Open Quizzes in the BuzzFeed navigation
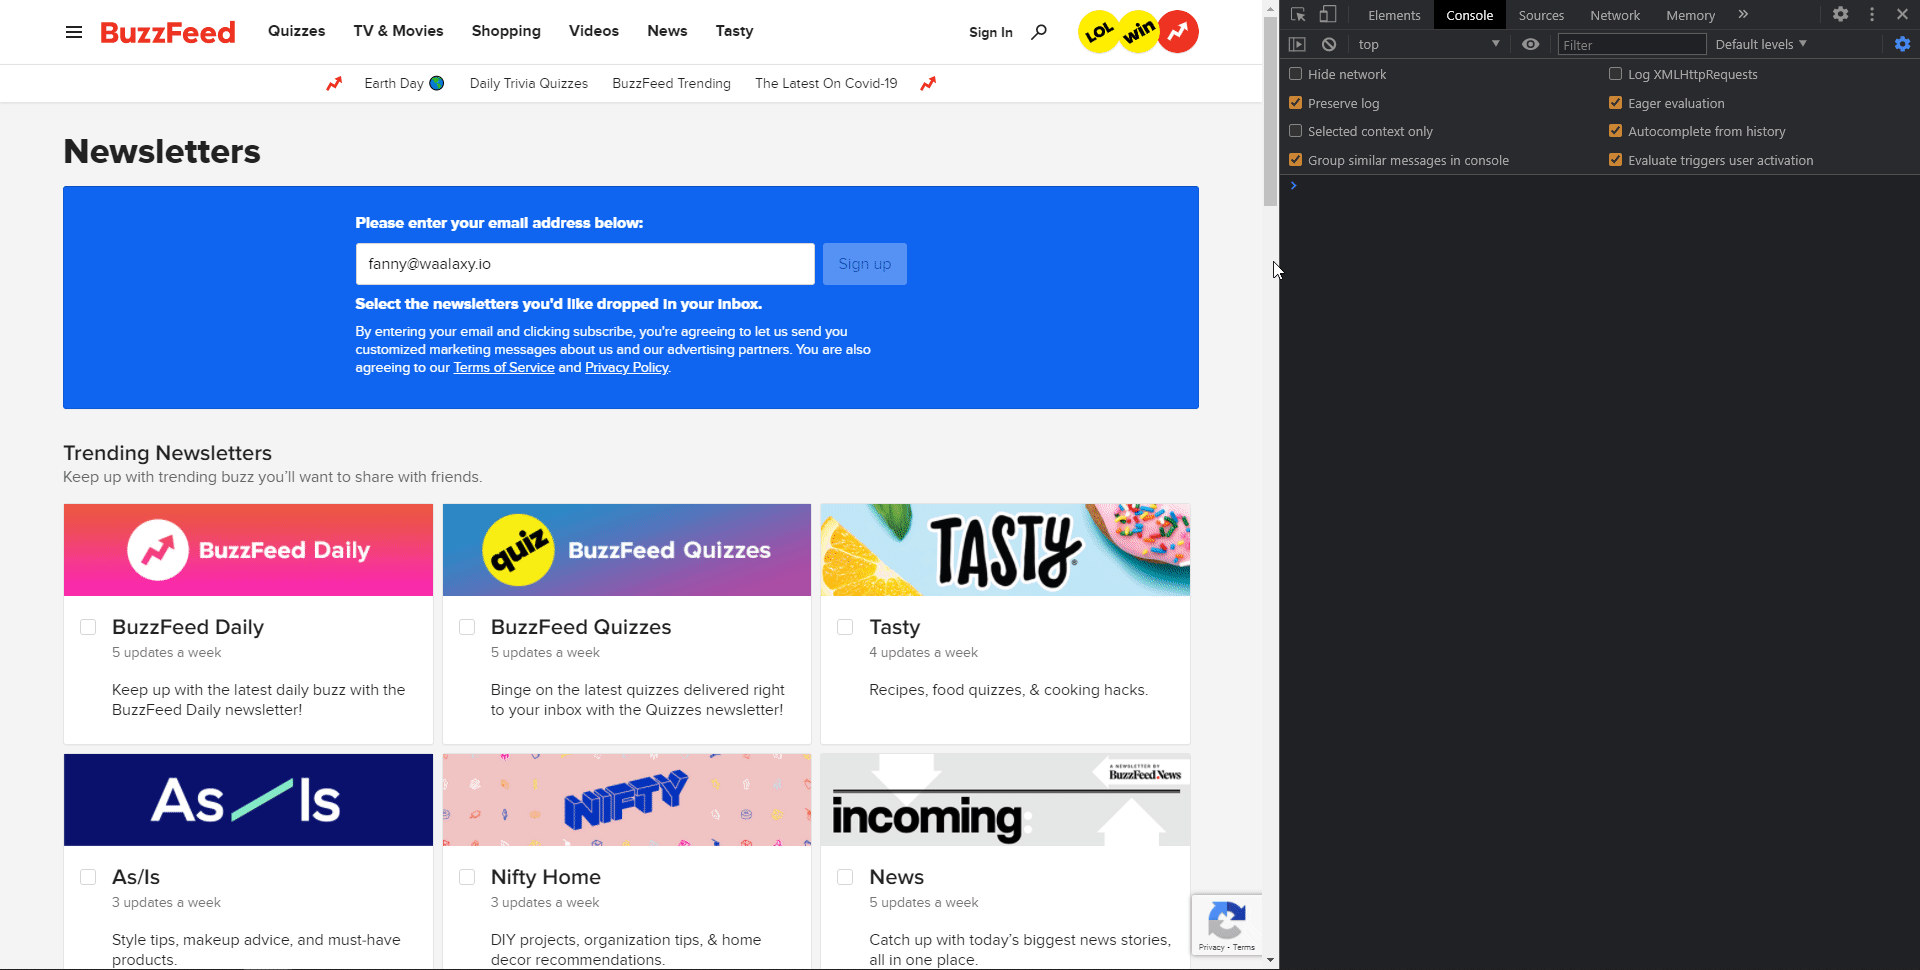Image resolution: width=1920 pixels, height=970 pixels. tap(296, 31)
